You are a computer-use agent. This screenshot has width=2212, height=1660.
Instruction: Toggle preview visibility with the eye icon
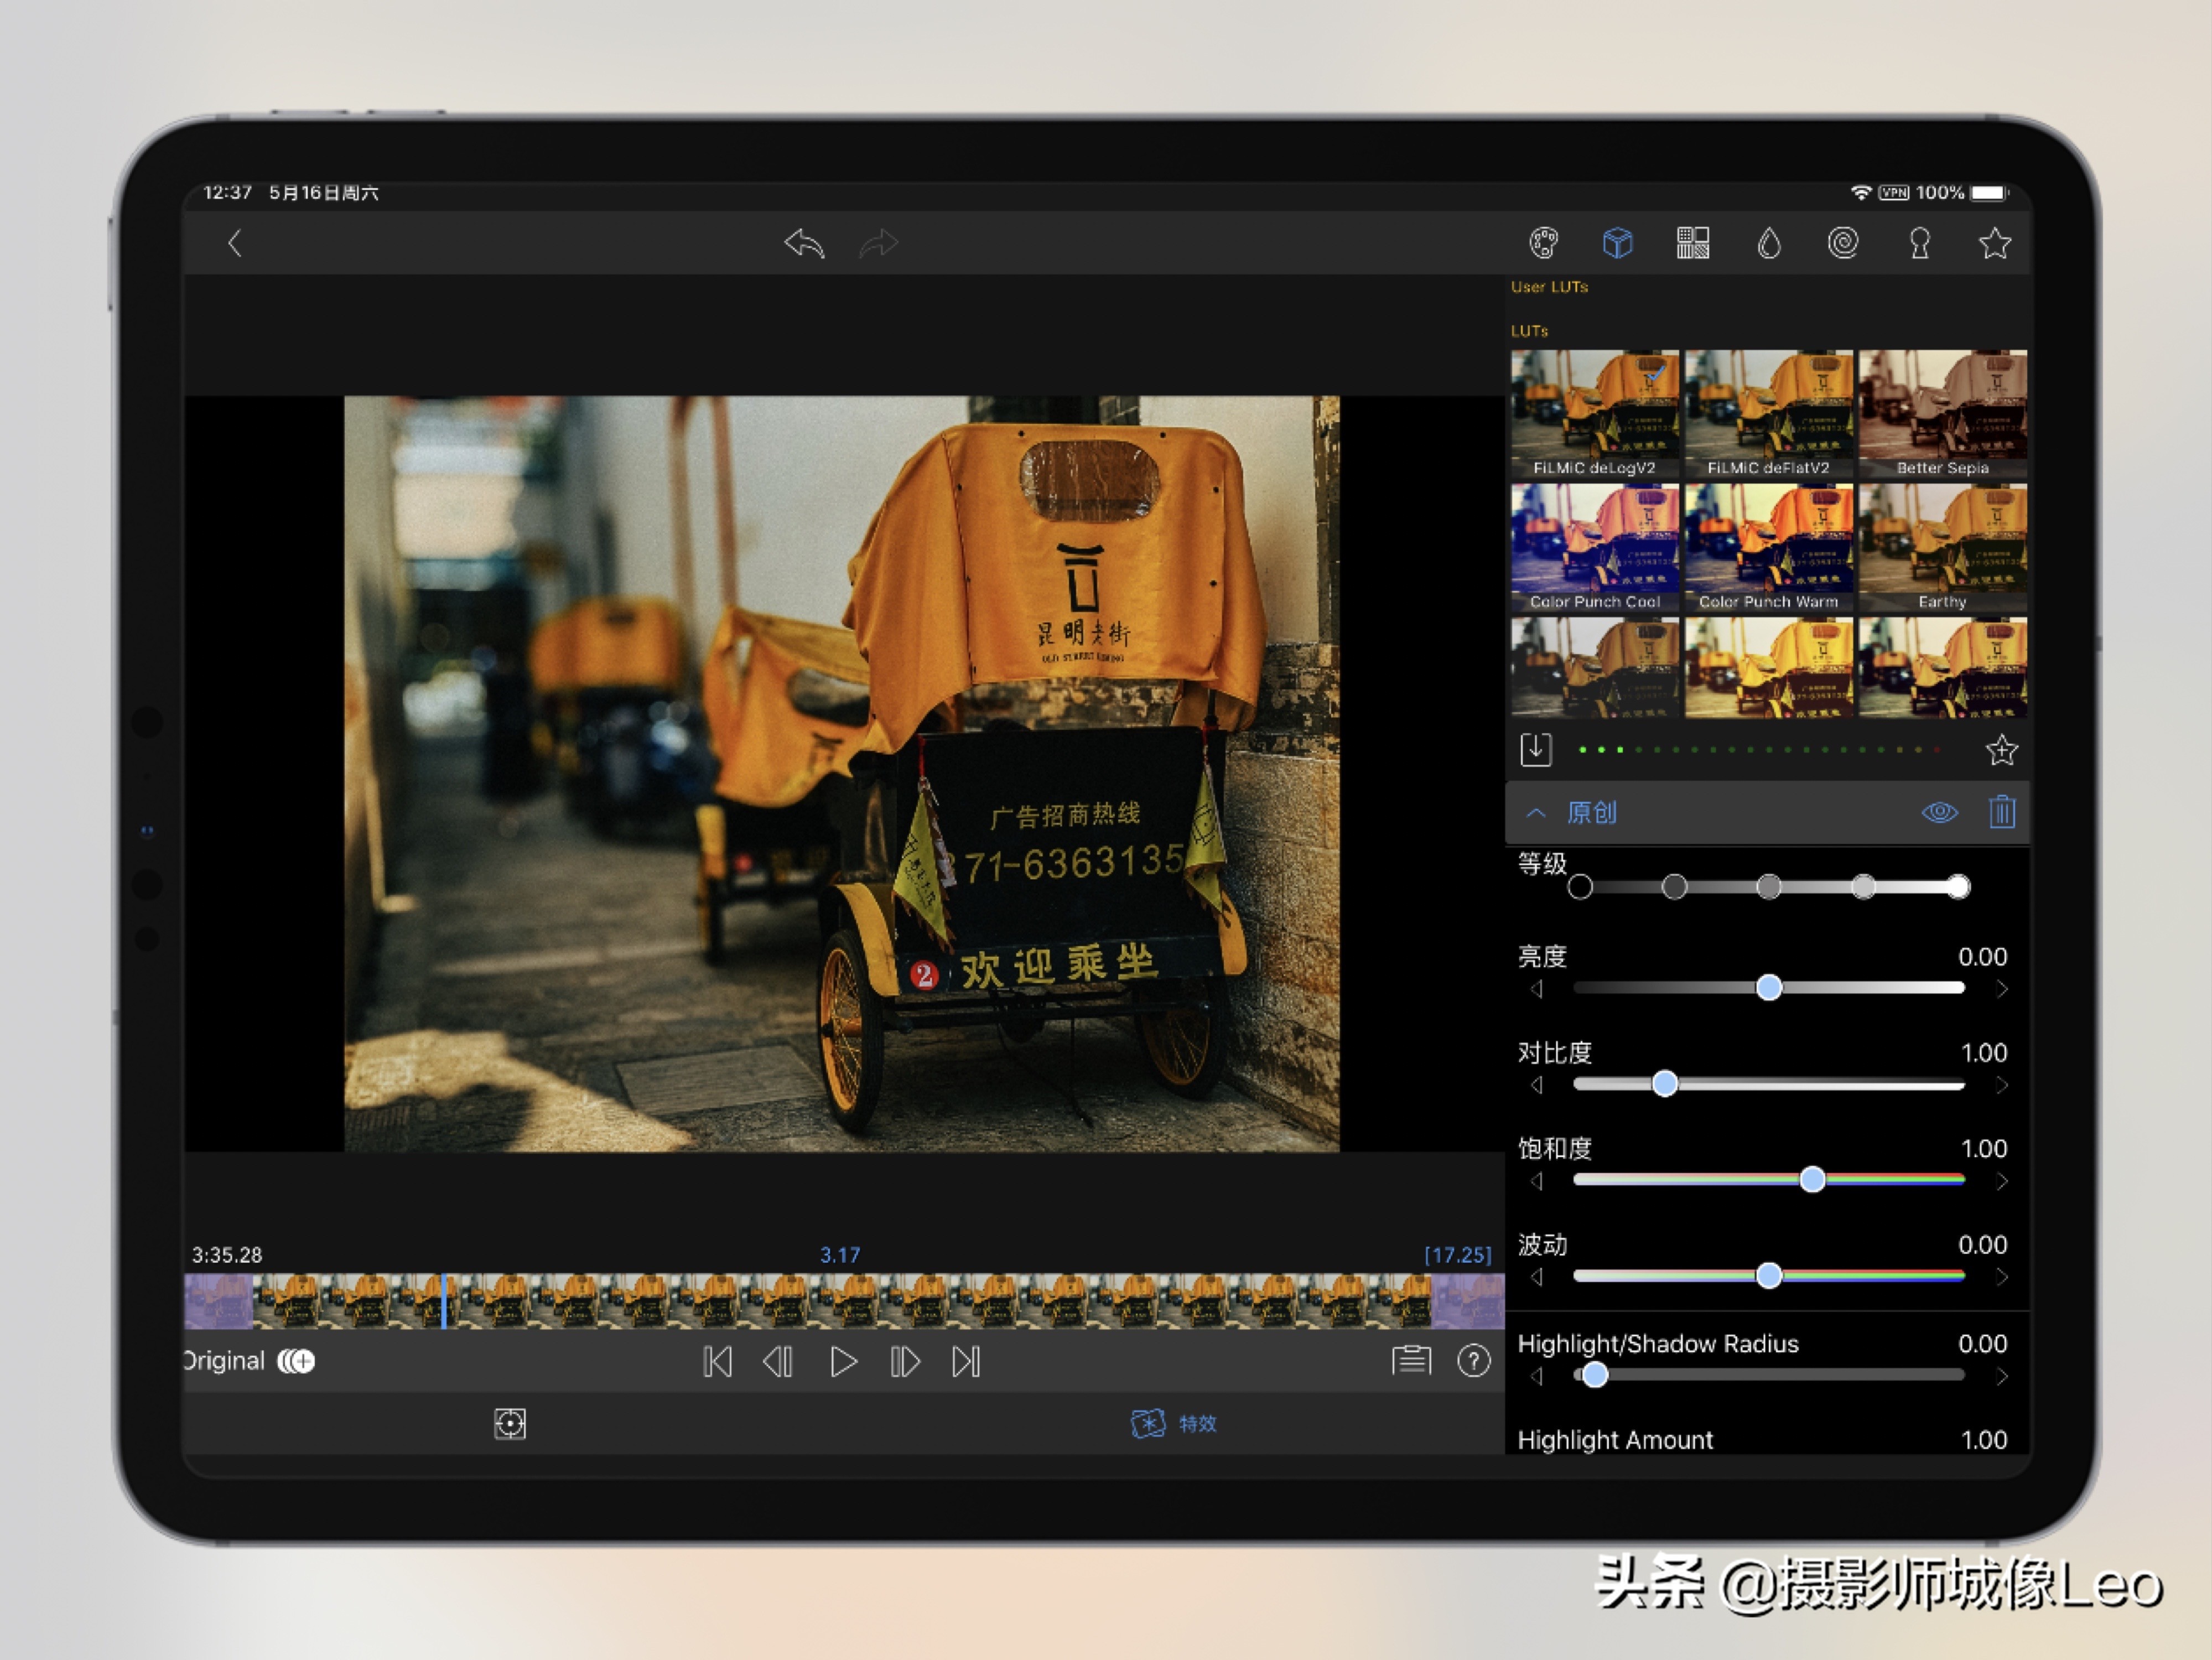pyautogui.click(x=1940, y=812)
